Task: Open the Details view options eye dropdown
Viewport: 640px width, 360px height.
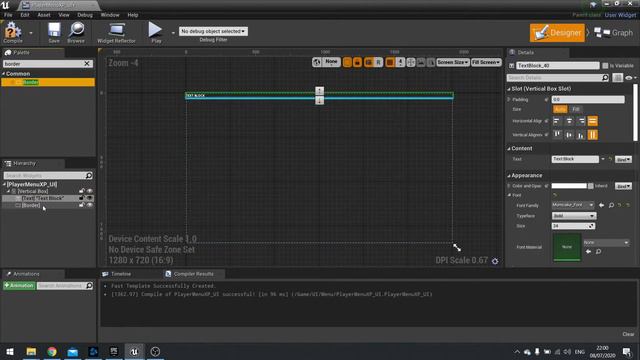Action: [631, 78]
